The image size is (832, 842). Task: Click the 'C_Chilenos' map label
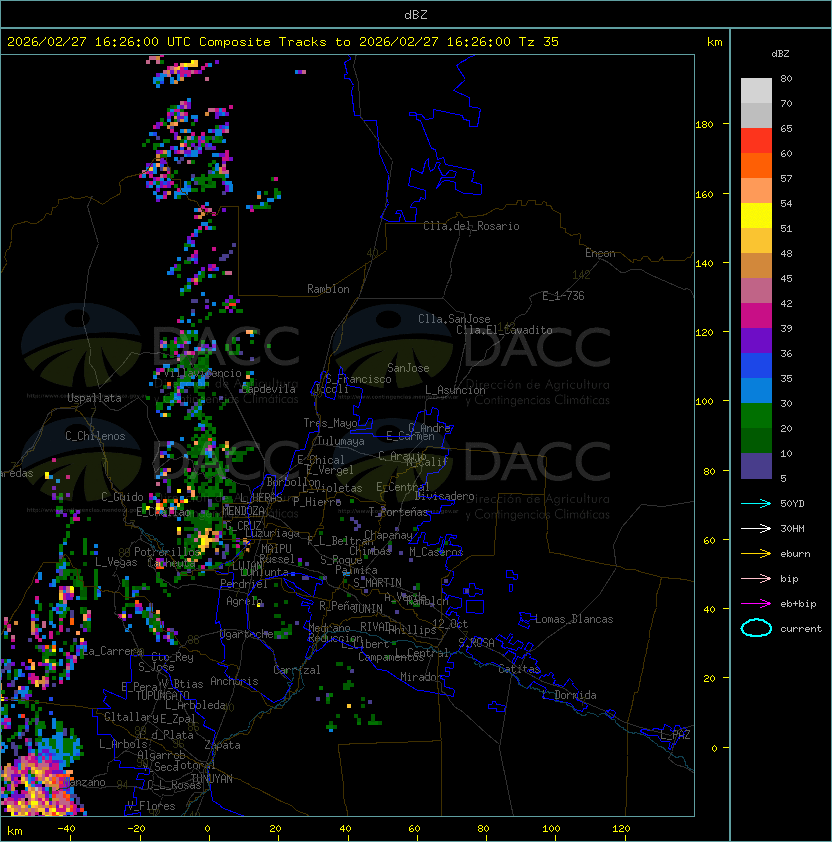pos(95,436)
